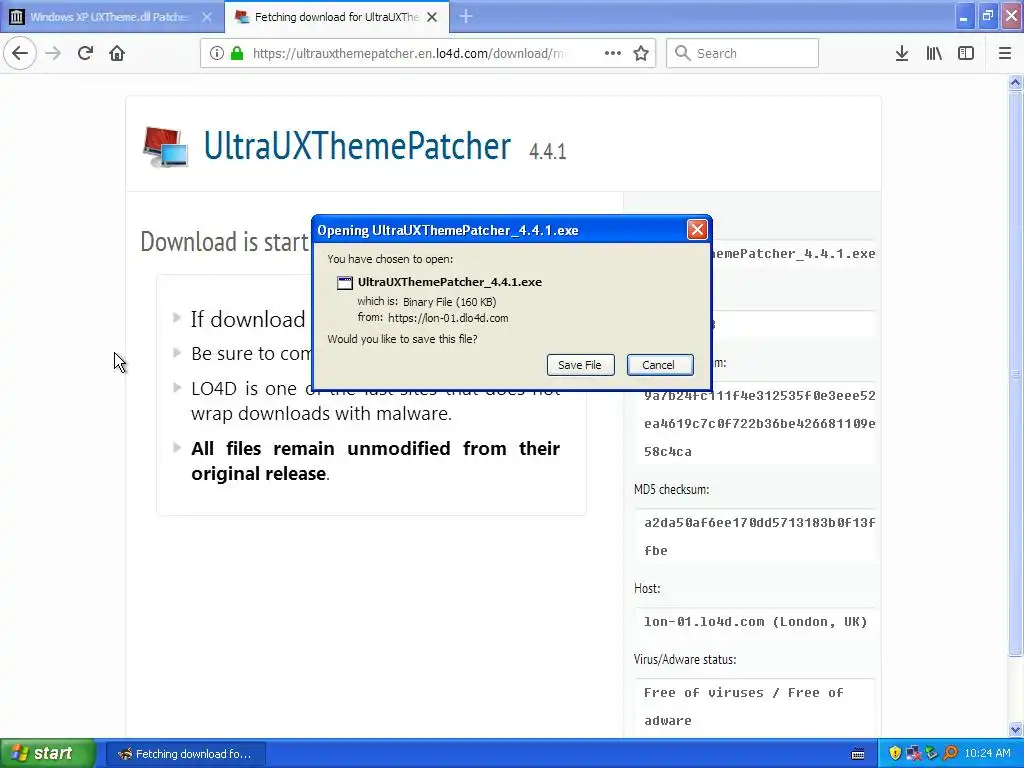The image size is (1024, 768).
Task: Click the vertical scrollbar thumb
Action: pyautogui.click(x=1015, y=372)
